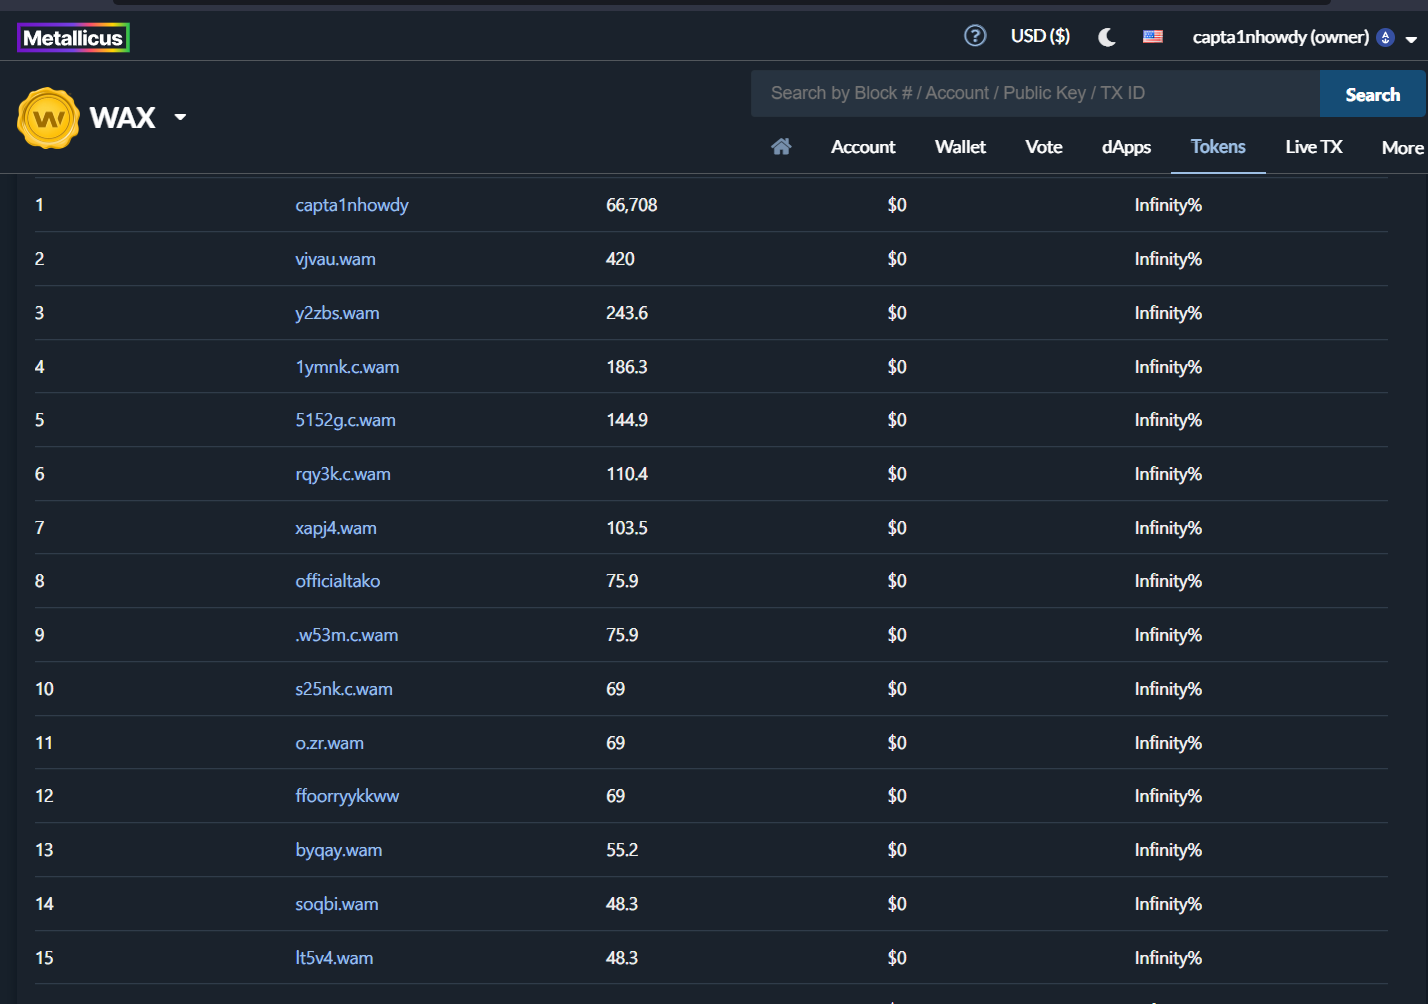Open the Vote menu
This screenshot has height=1004, width=1428.
(x=1044, y=147)
